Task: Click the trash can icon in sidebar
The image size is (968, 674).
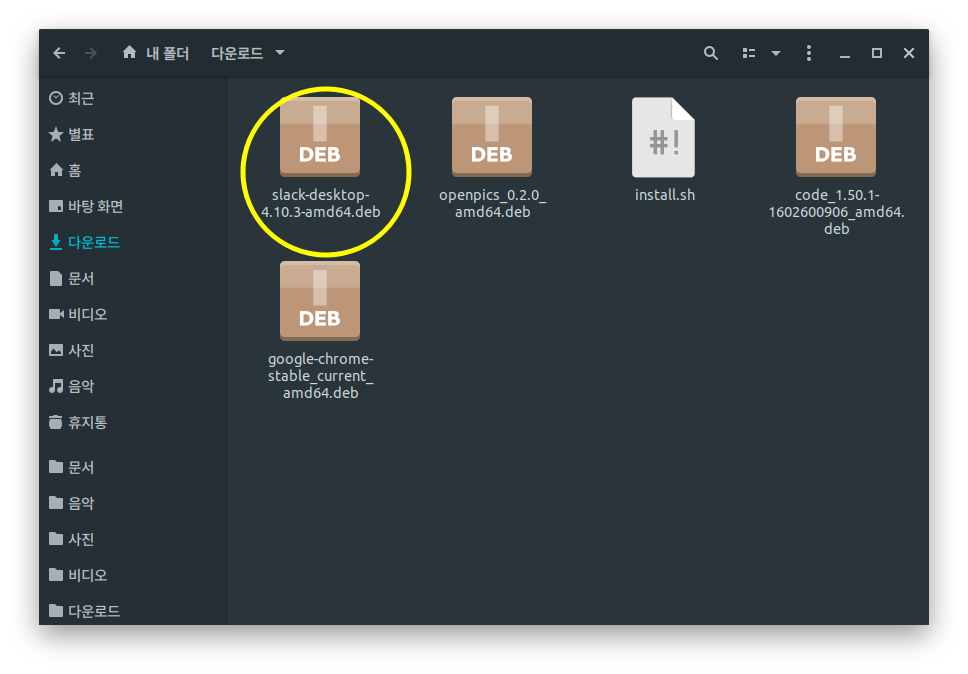Action: [x=56, y=422]
